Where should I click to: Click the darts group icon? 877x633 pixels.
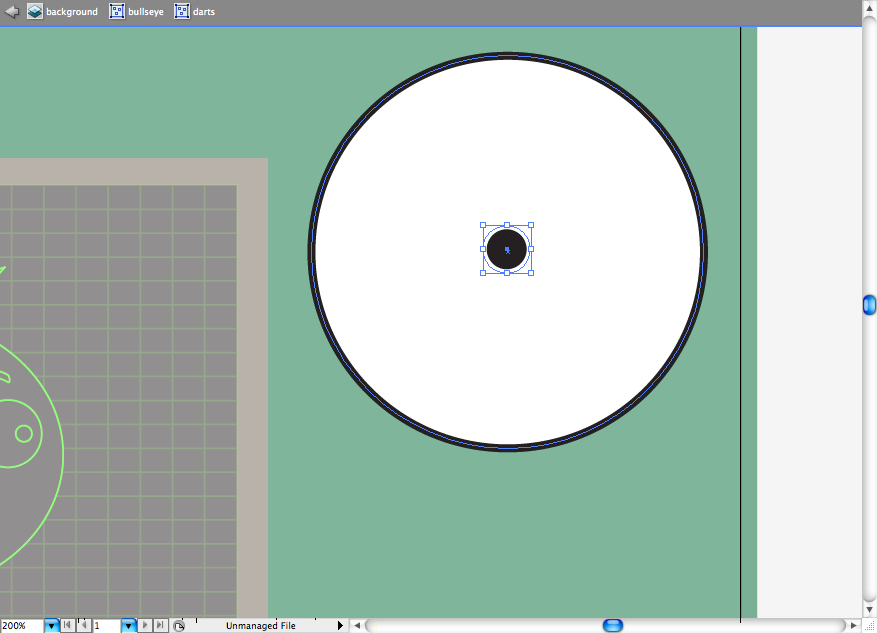coord(182,11)
